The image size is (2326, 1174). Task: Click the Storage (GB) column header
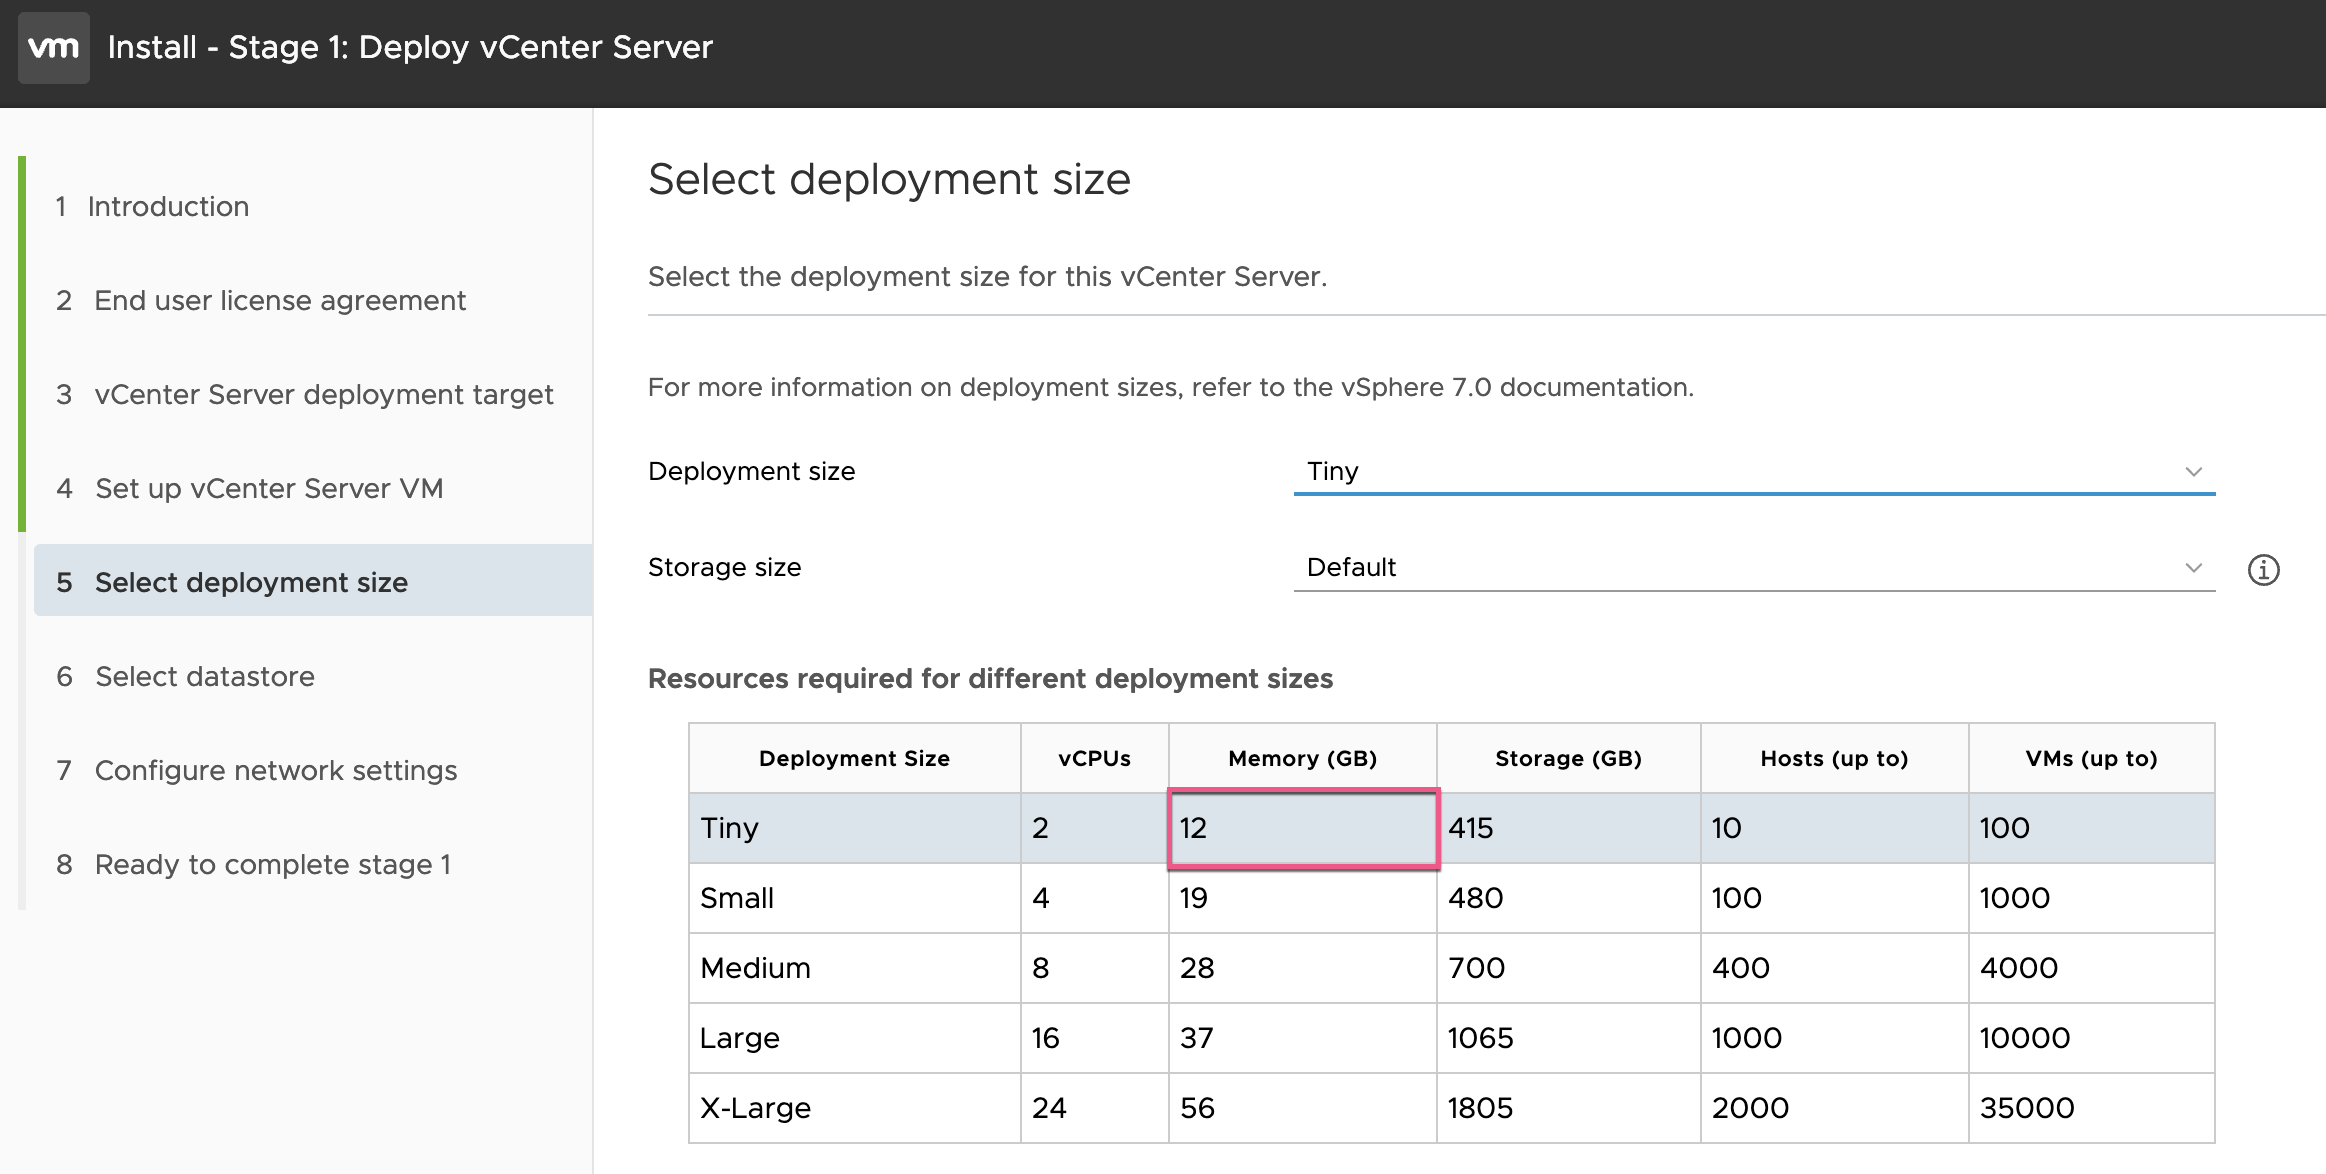(1568, 758)
